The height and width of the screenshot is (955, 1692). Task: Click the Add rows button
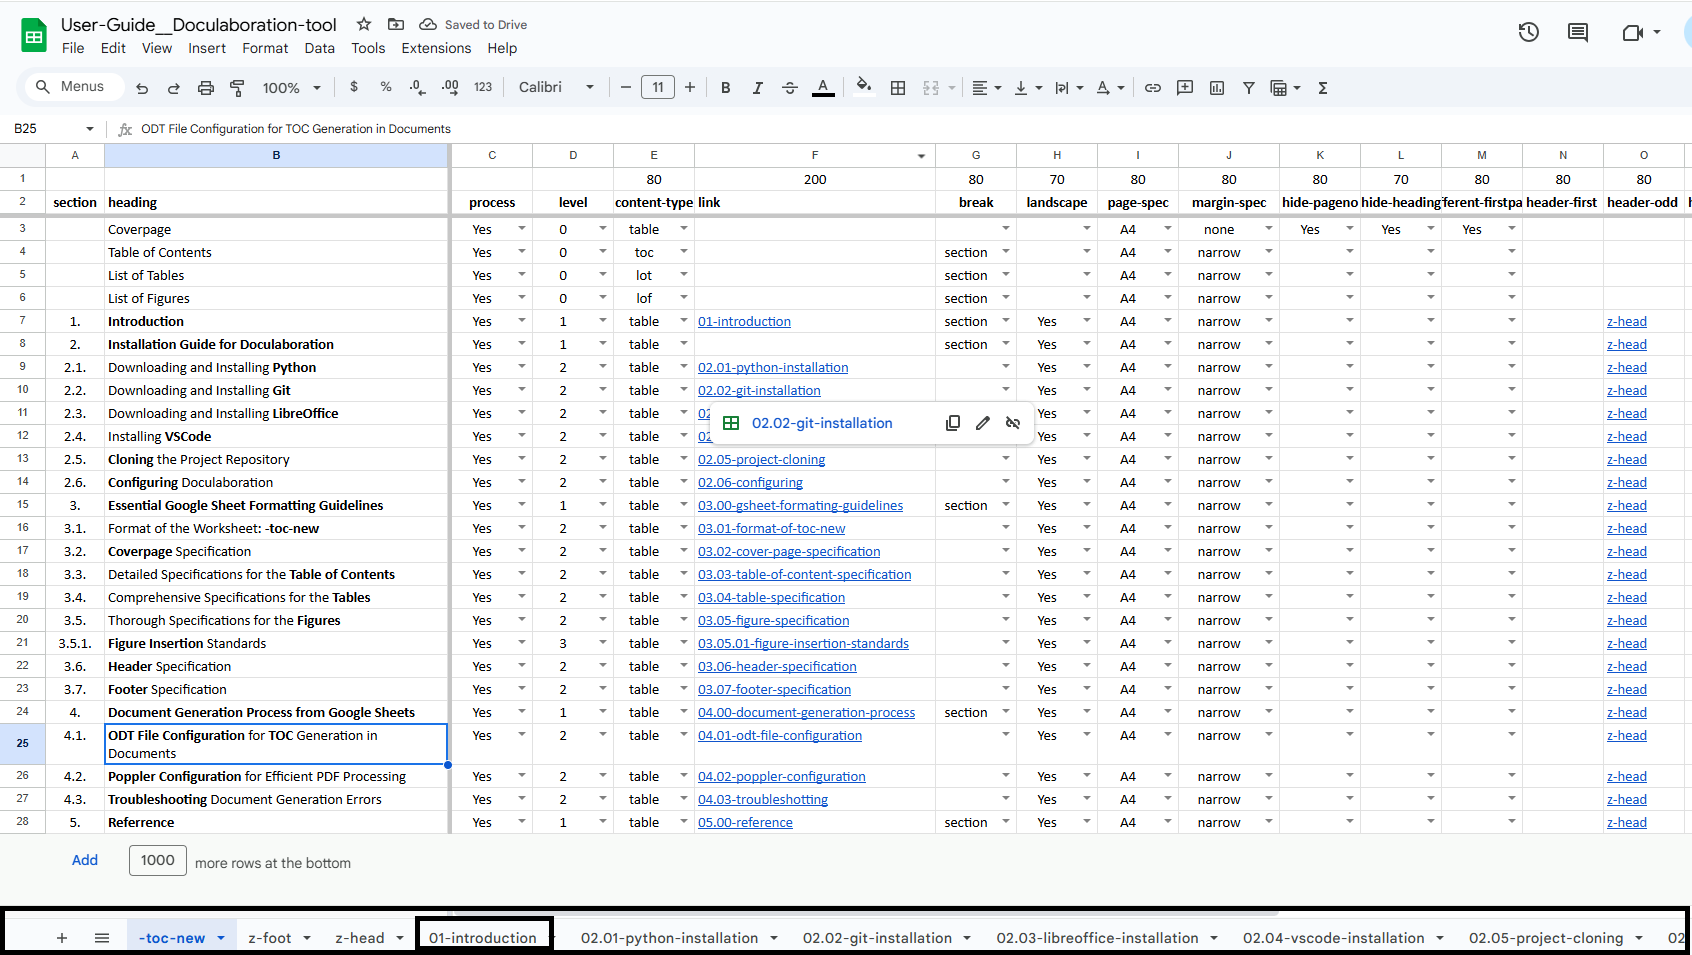85,860
